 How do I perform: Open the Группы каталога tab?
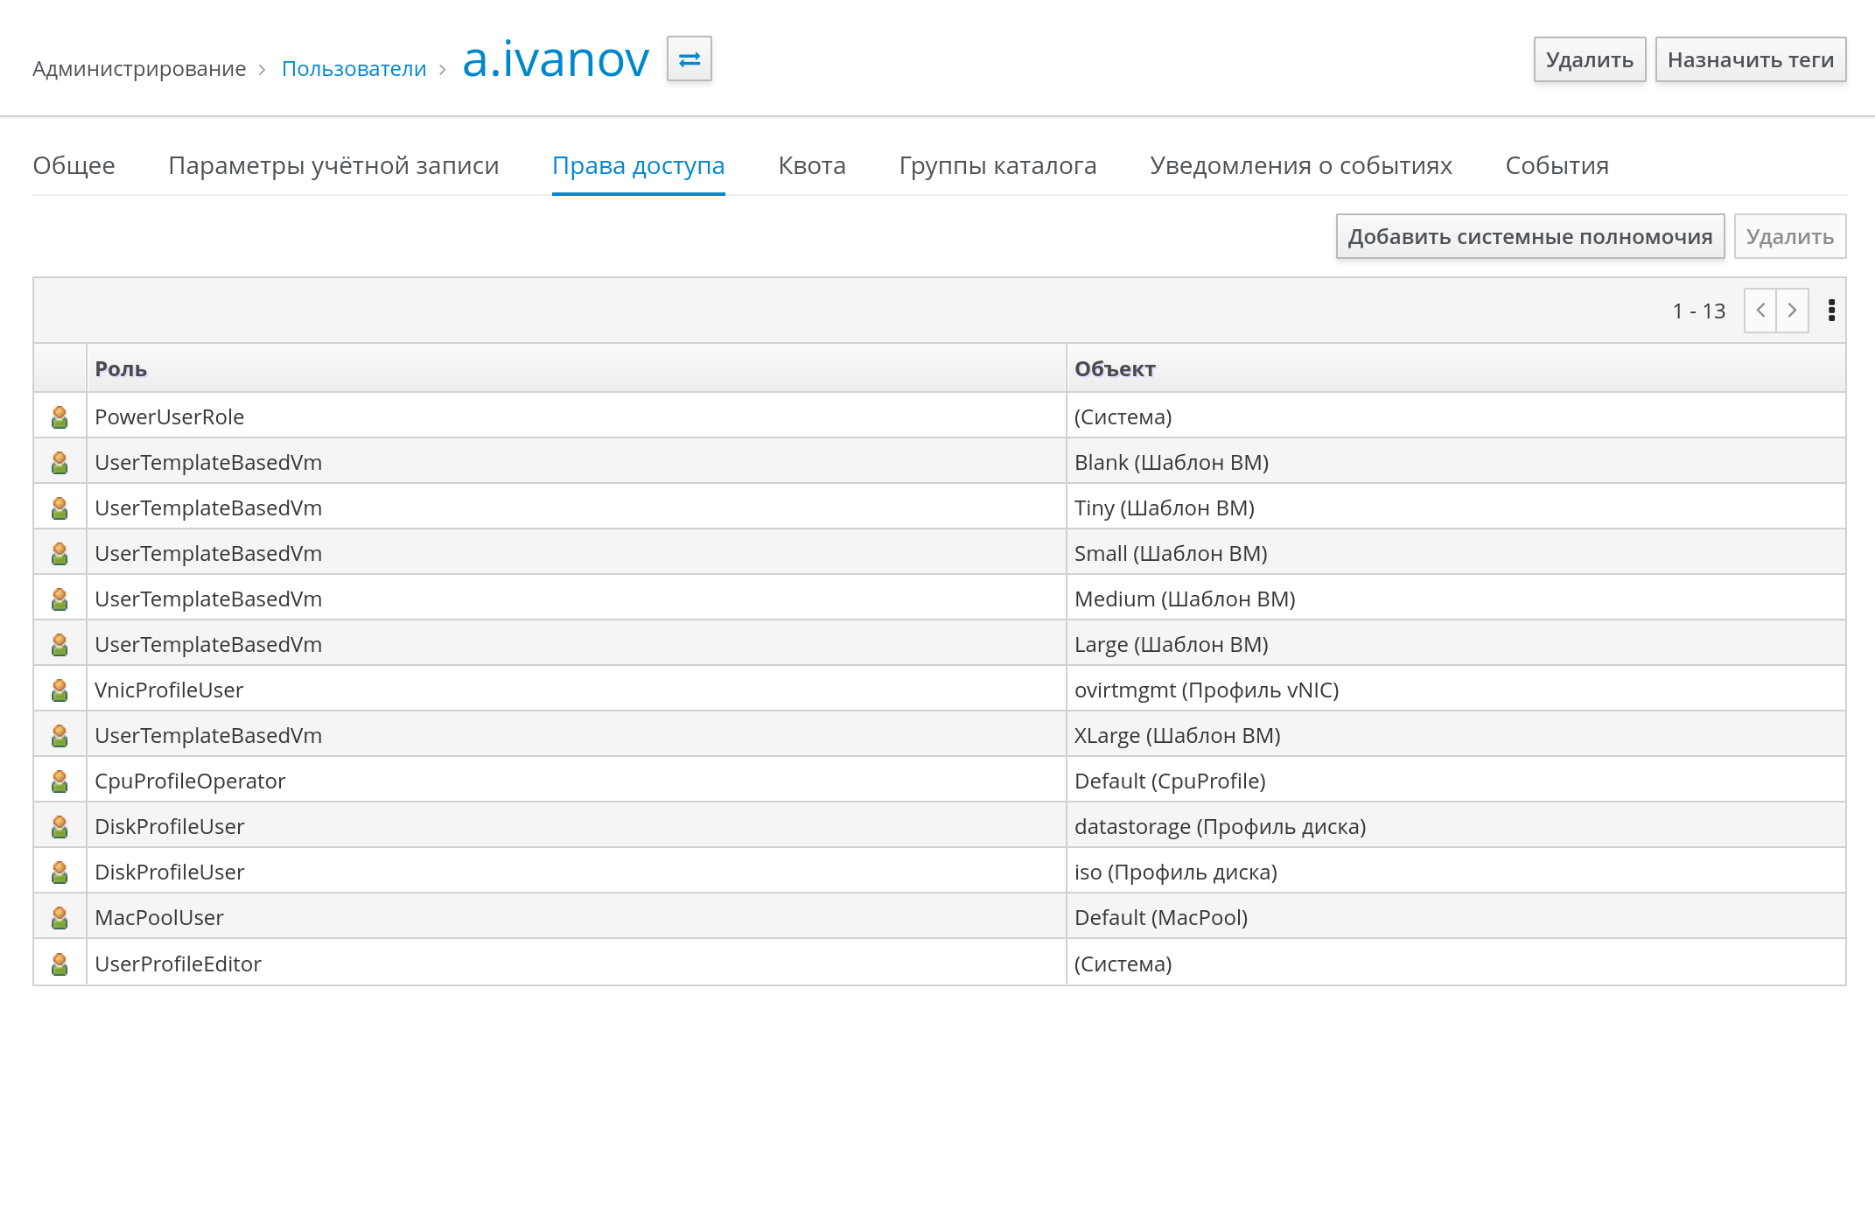(997, 166)
